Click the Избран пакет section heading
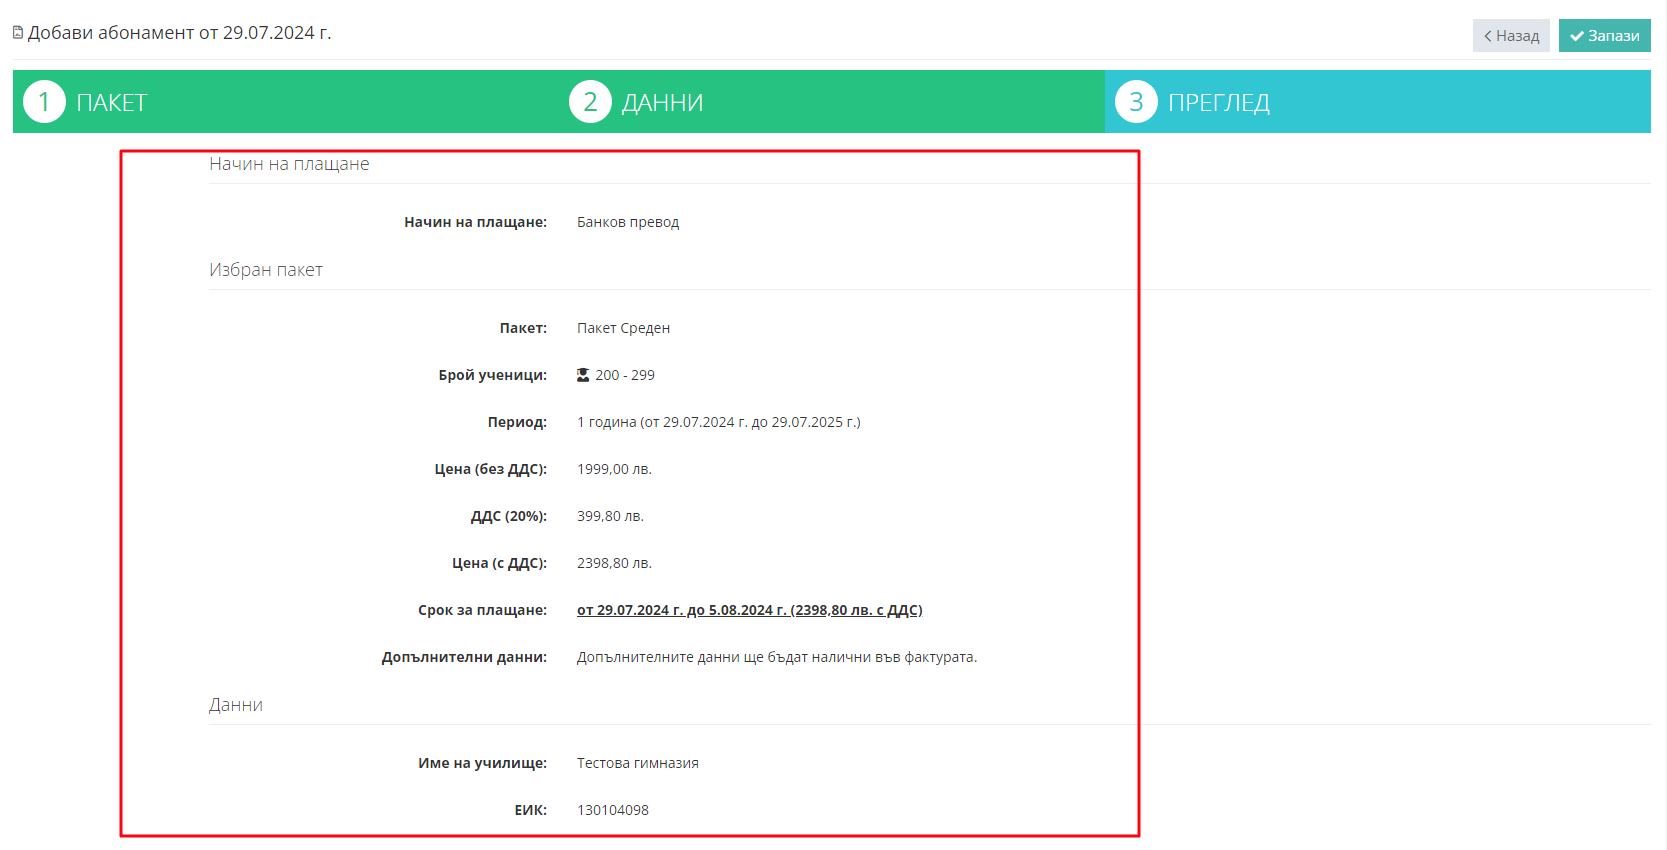The width and height of the screenshot is (1667, 850). click(x=266, y=270)
